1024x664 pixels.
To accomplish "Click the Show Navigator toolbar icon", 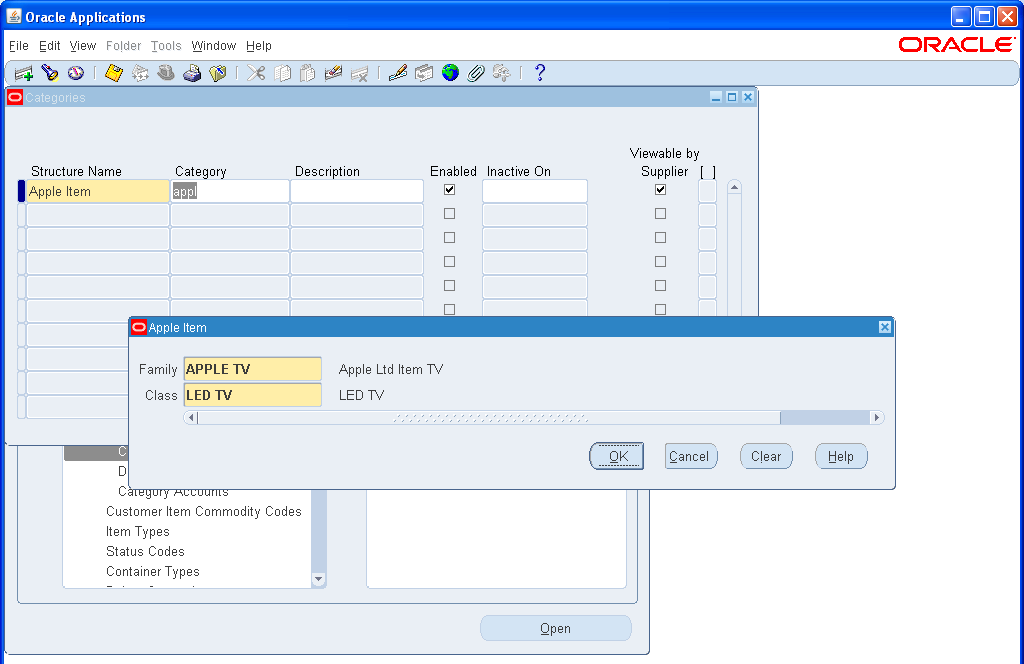I will click(76, 73).
